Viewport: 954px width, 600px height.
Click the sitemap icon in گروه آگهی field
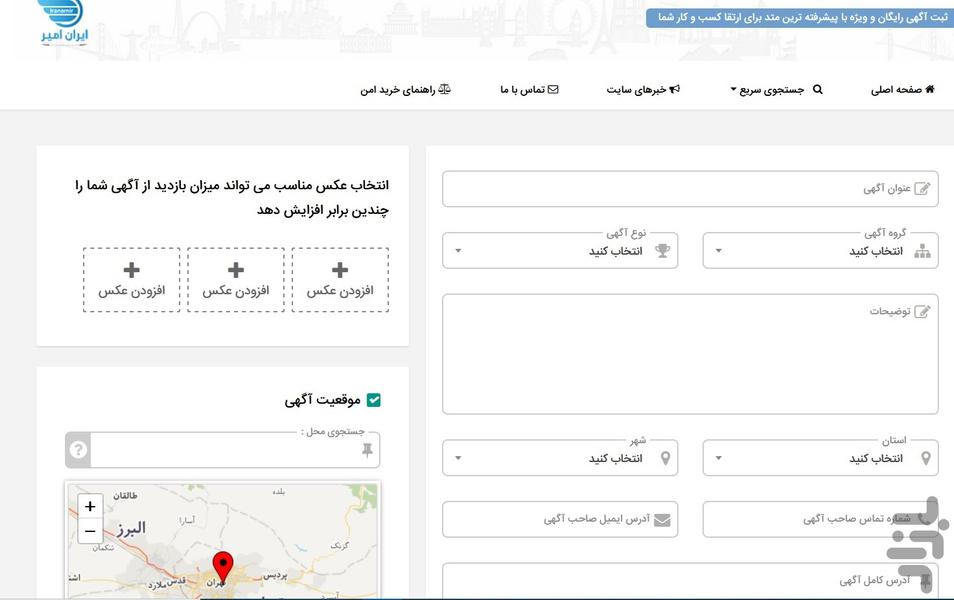923,251
